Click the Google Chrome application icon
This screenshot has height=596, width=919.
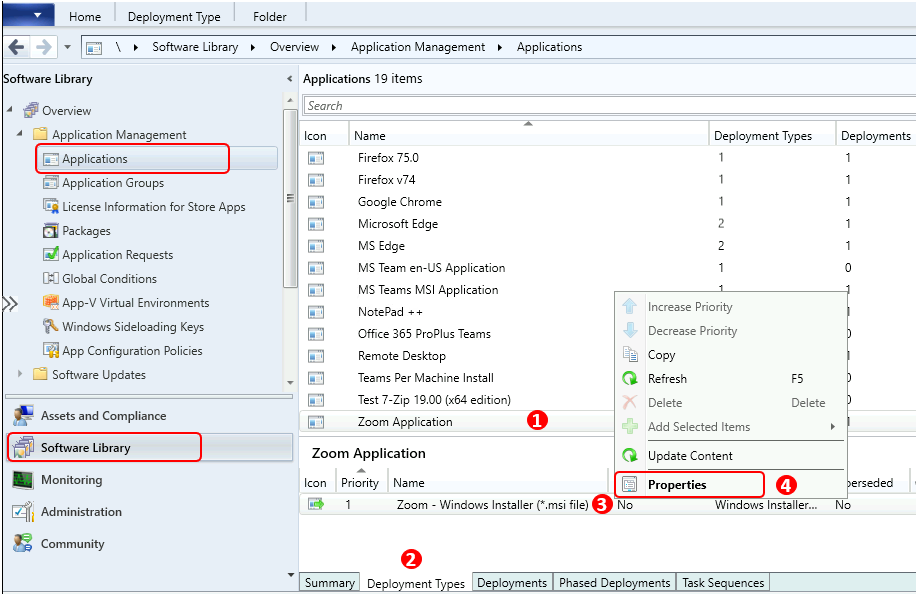(316, 202)
